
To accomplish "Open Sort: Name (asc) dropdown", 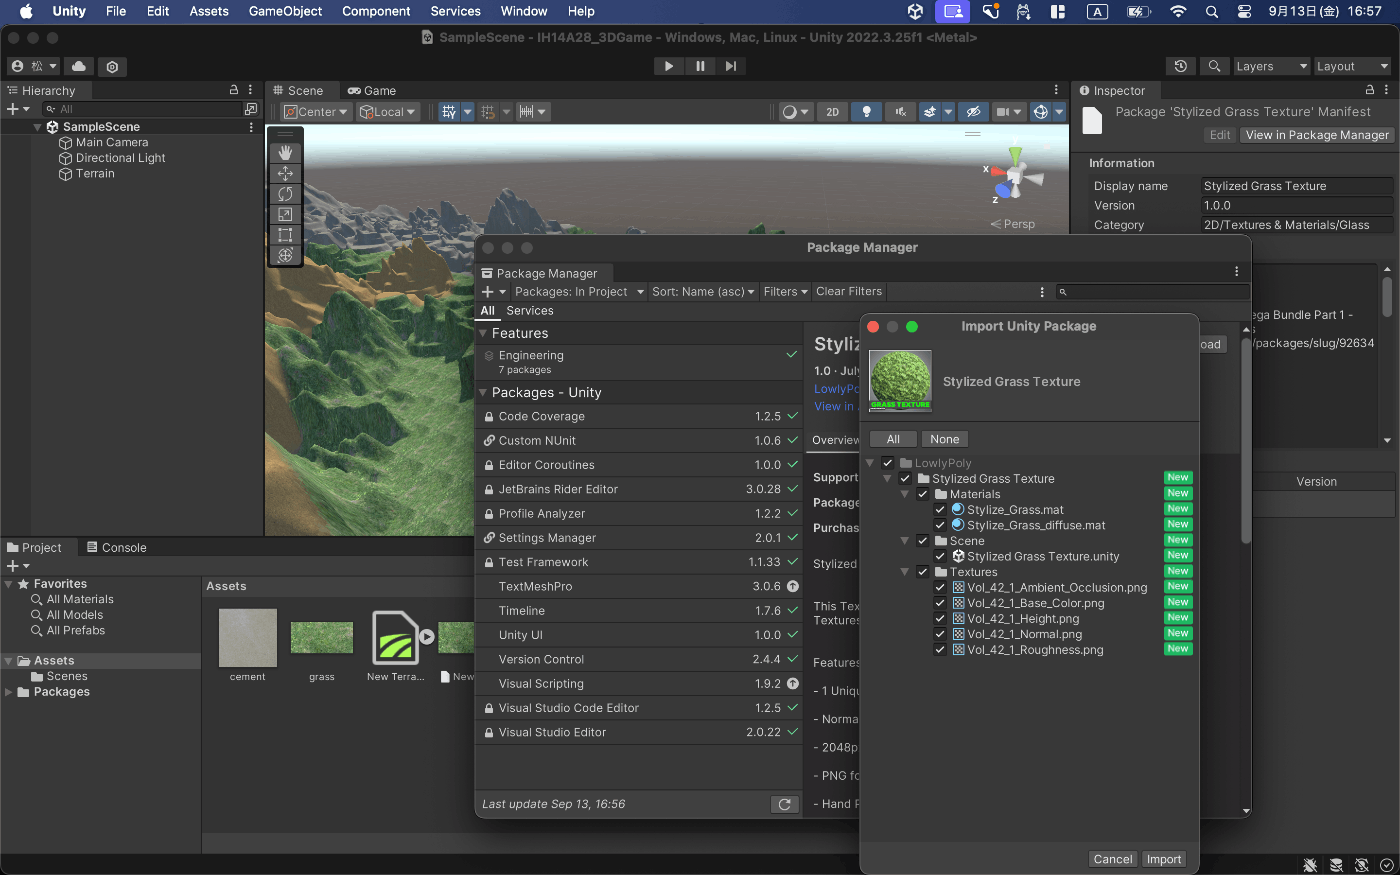I will pos(703,292).
